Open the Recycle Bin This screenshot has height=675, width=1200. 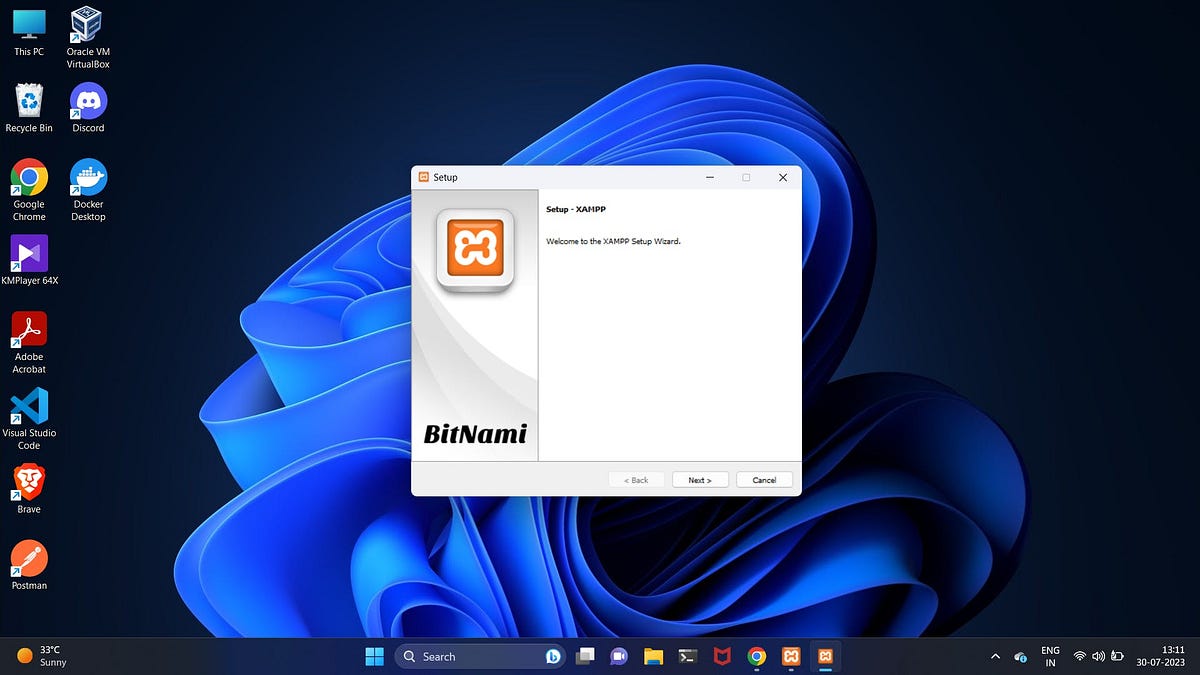(x=28, y=100)
